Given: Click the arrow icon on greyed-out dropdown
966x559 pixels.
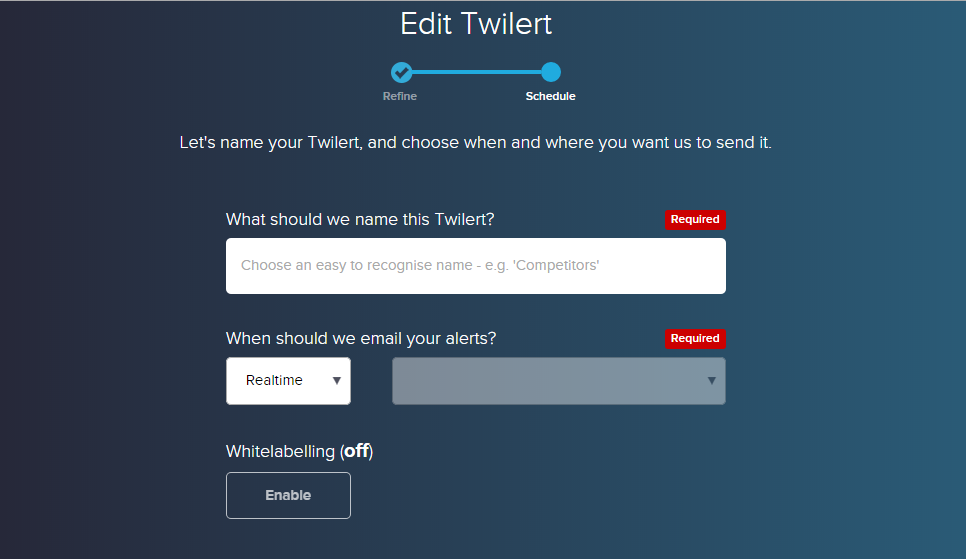Looking at the screenshot, I should pyautogui.click(x=712, y=381).
